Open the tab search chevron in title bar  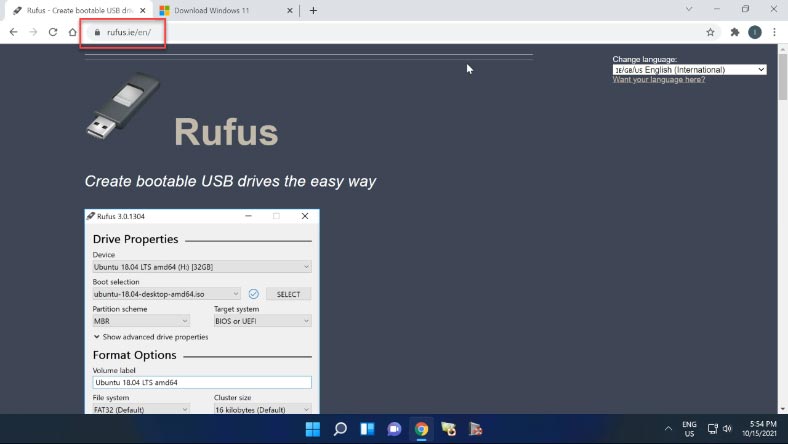click(x=688, y=9)
